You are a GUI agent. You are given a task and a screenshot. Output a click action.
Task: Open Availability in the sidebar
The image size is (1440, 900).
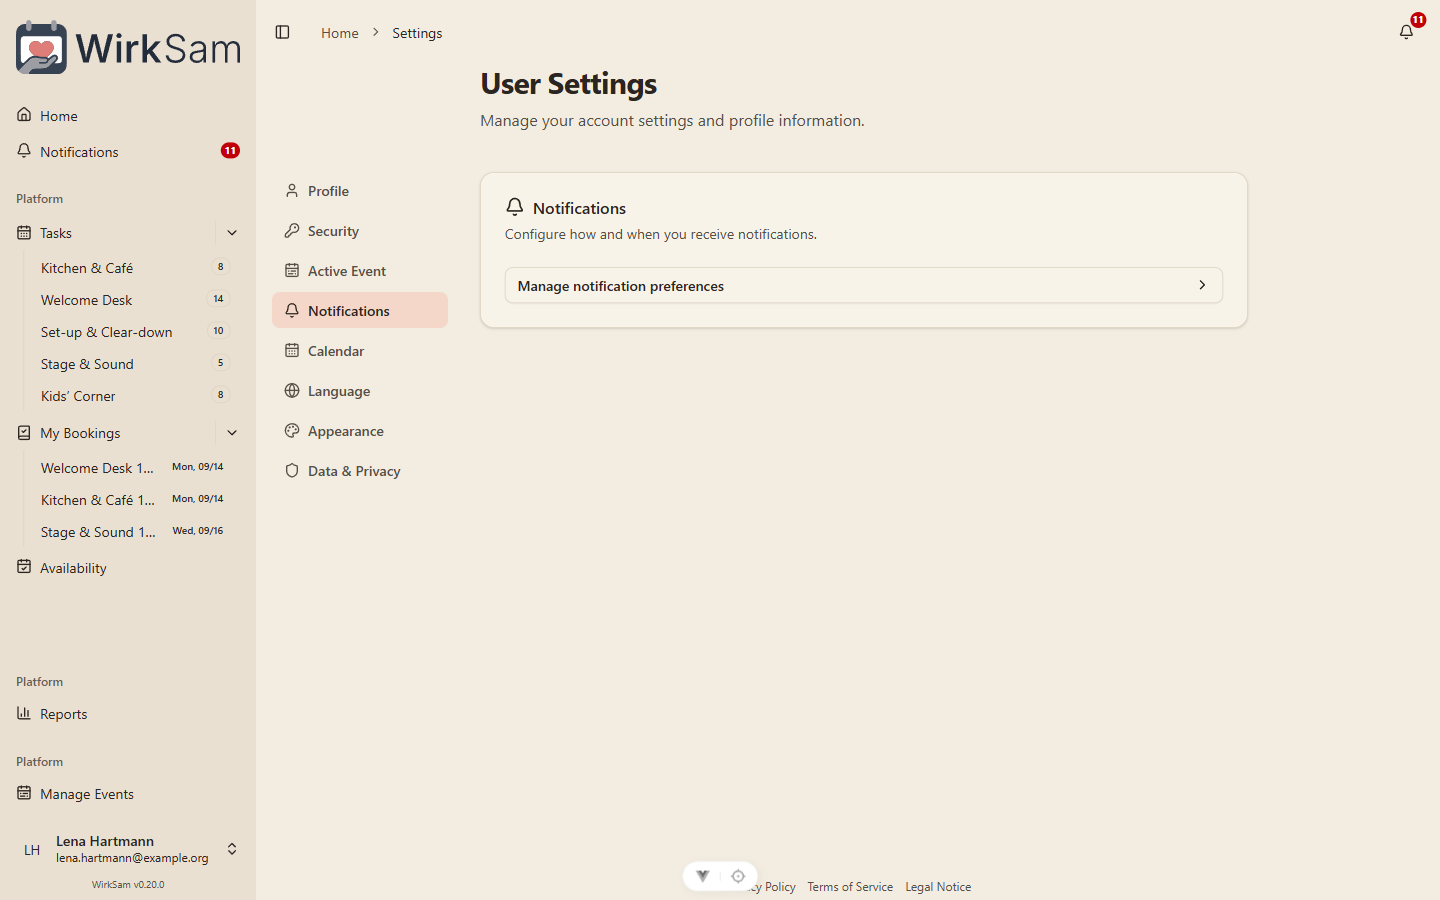coord(128,567)
